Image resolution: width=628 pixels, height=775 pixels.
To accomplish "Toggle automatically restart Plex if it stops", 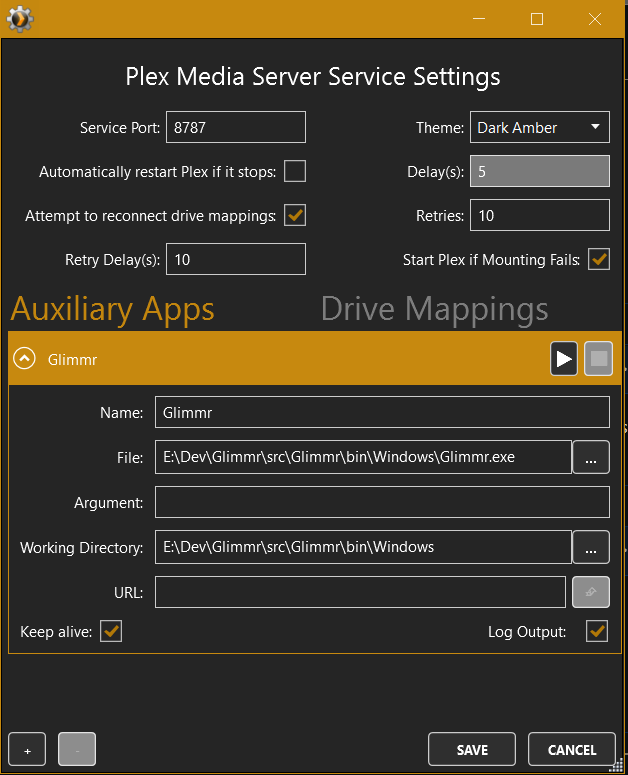I will pyautogui.click(x=294, y=171).
